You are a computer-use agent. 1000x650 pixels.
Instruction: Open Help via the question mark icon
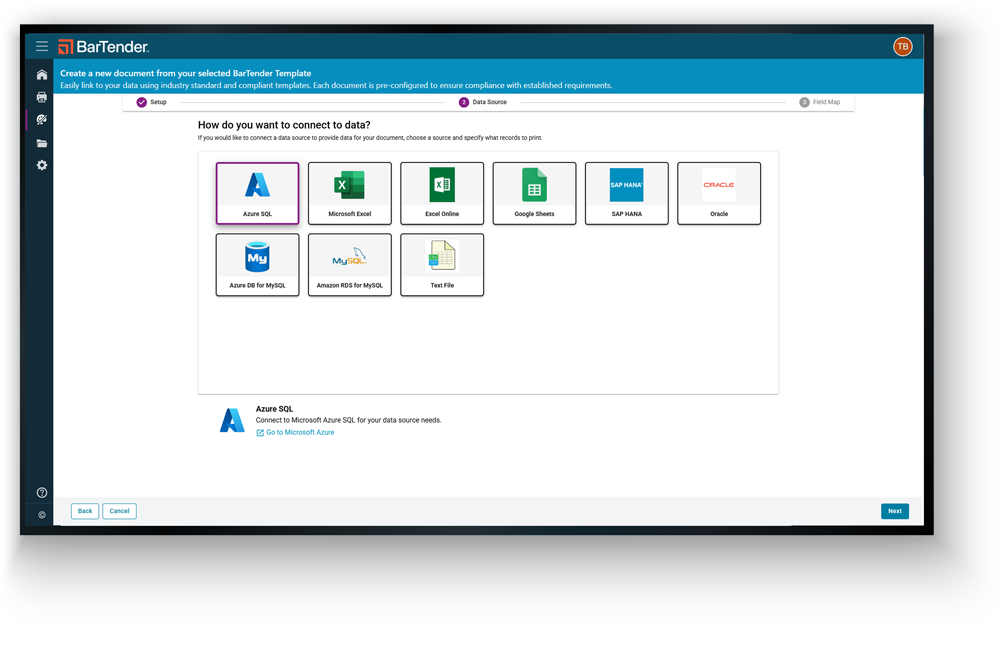(41, 492)
